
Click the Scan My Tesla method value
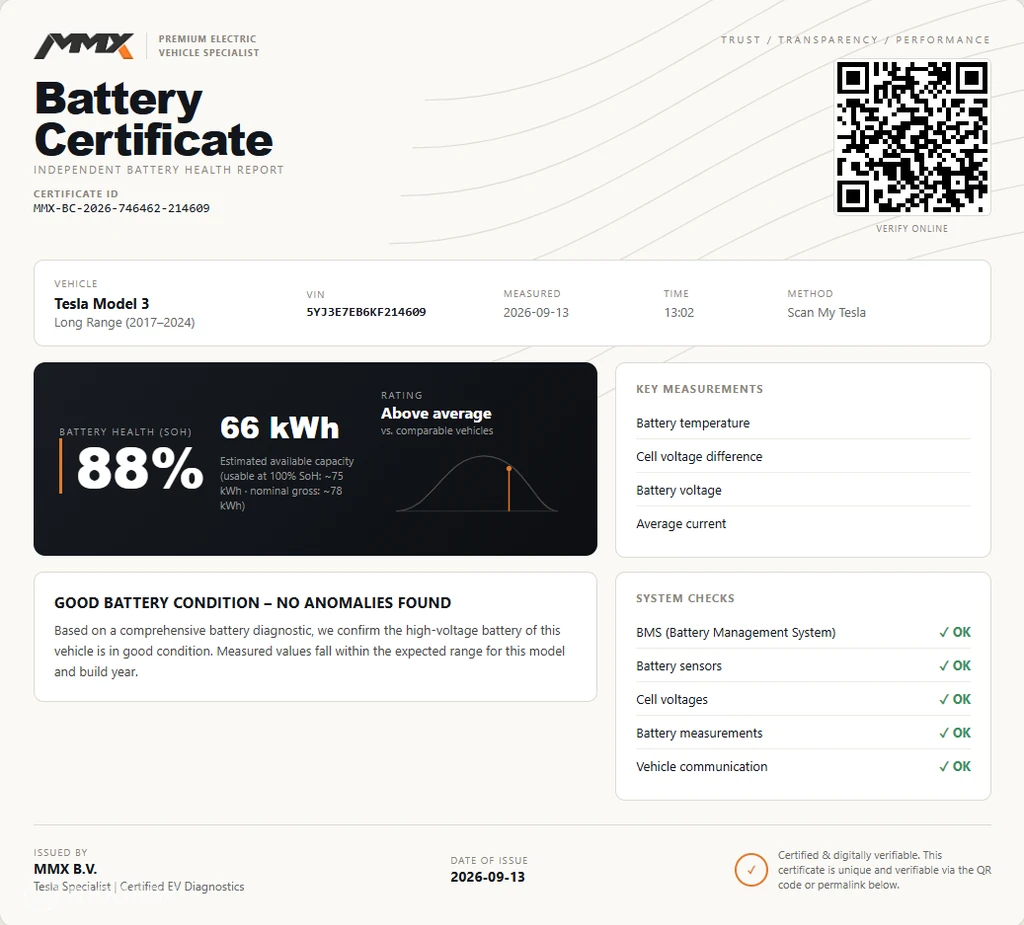[x=827, y=313]
